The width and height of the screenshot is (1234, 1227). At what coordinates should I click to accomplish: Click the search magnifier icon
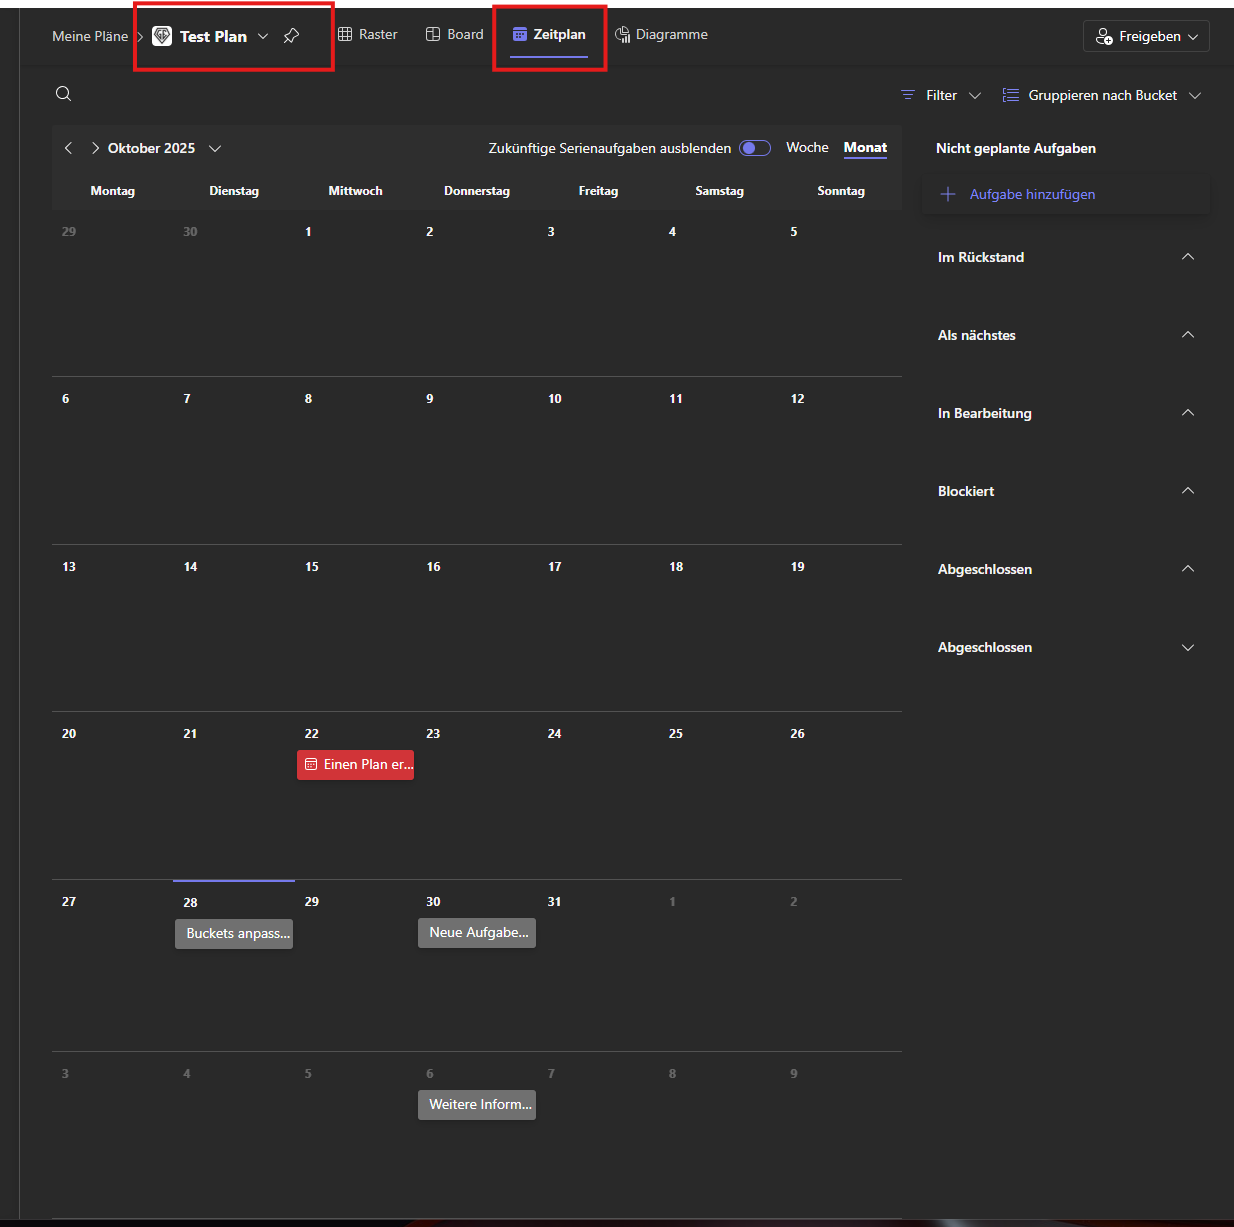point(63,94)
